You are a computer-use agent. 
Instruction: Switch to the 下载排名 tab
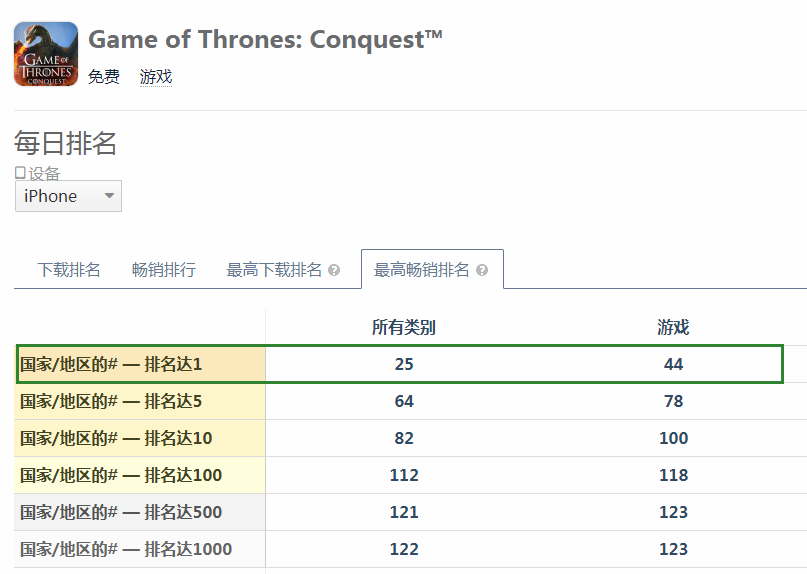click(68, 270)
